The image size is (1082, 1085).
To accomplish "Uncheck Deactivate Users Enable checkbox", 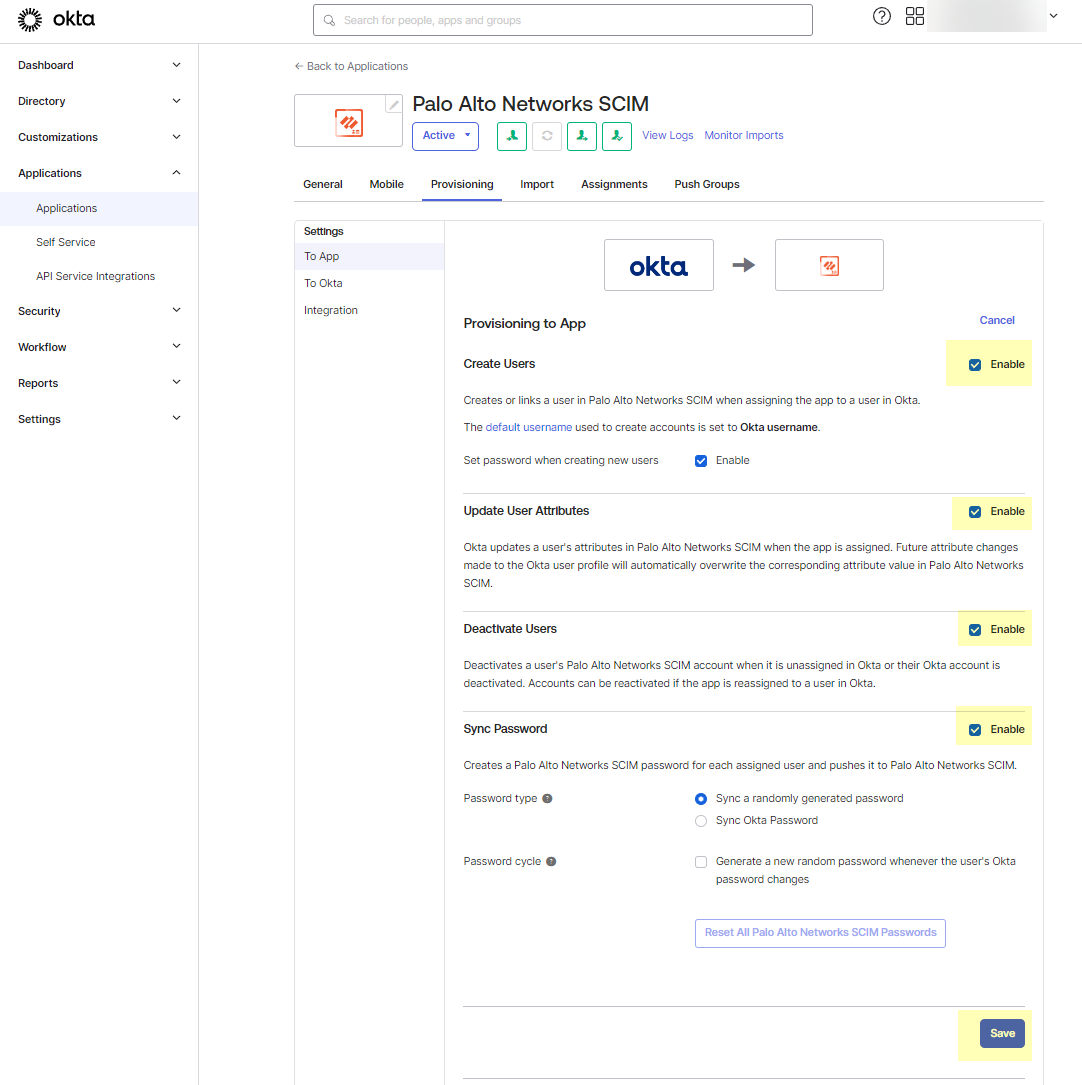I will pyautogui.click(x=975, y=630).
